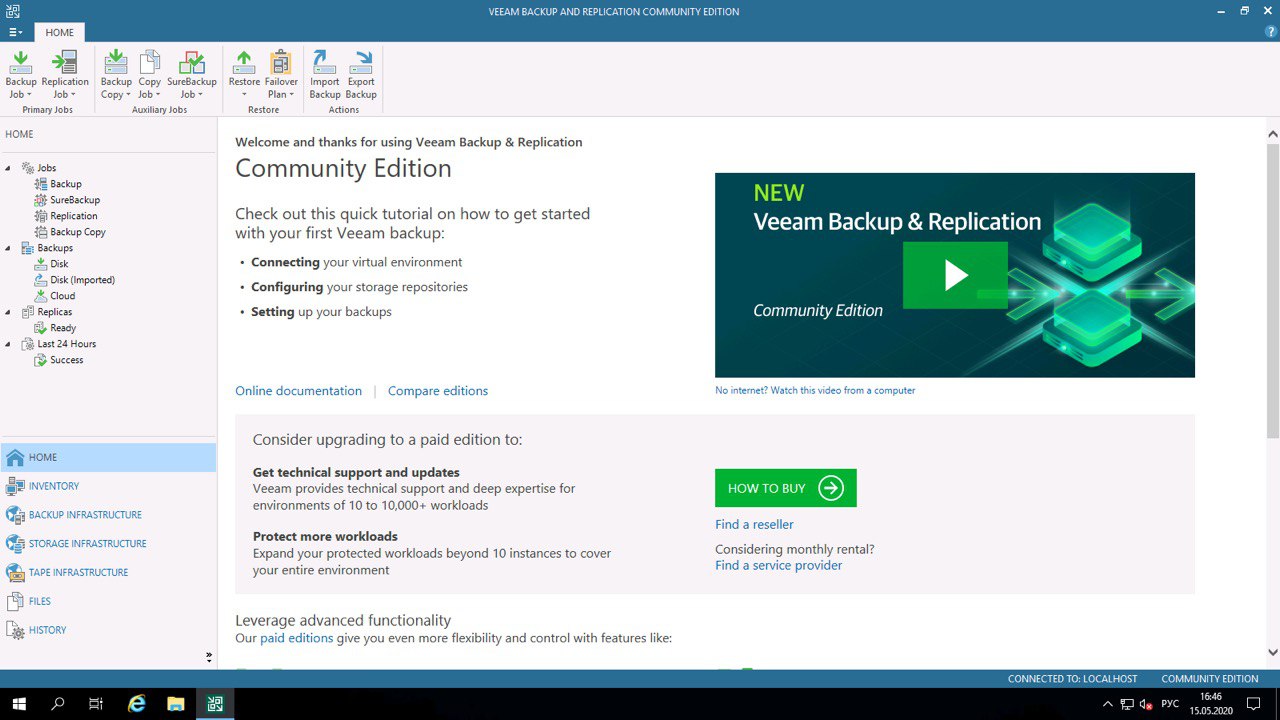The height and width of the screenshot is (720, 1280).
Task: Open Backup Infrastructure view
Action: tap(108, 515)
